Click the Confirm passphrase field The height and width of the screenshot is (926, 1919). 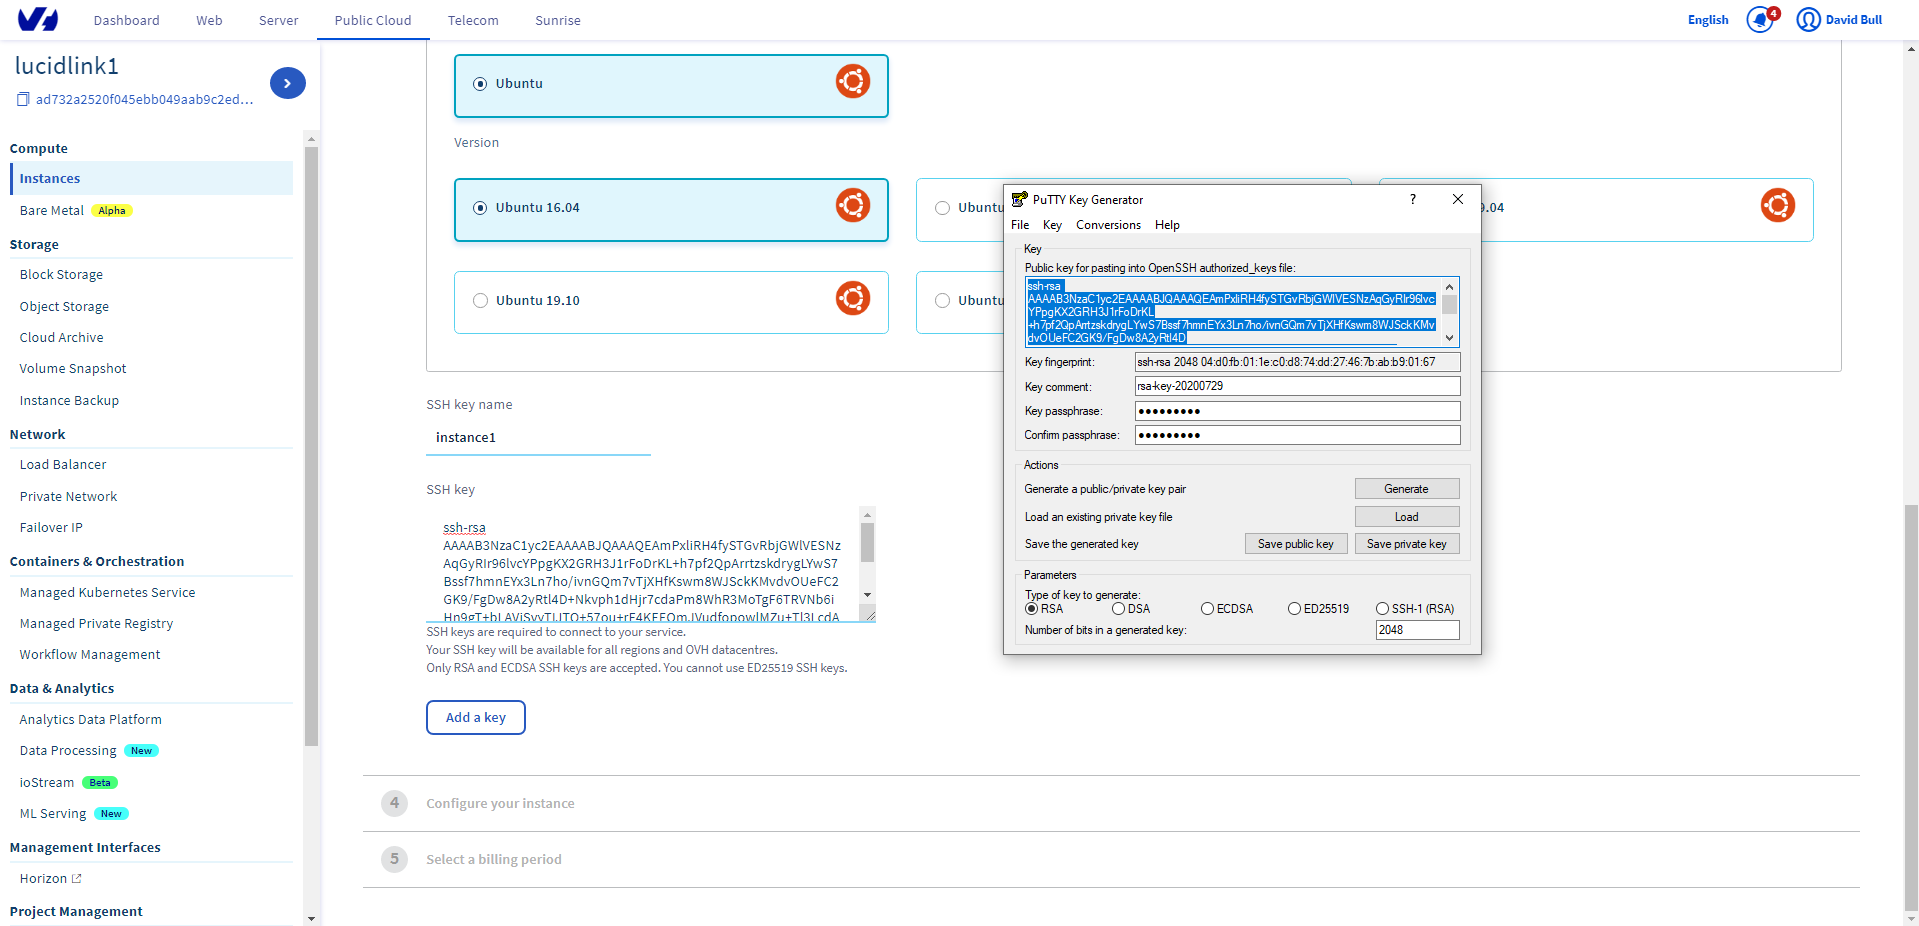coord(1297,435)
